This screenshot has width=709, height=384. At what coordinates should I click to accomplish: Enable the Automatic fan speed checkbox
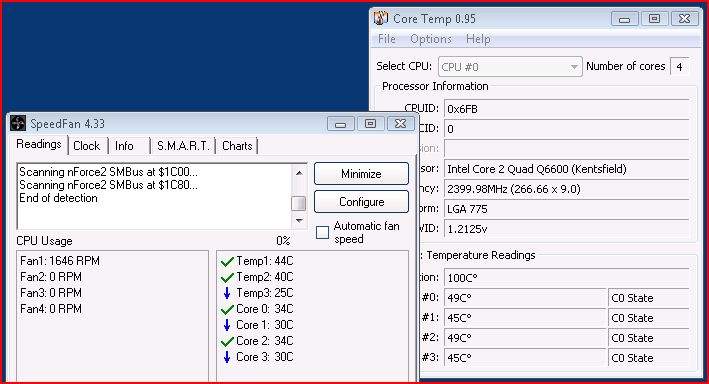[x=322, y=232]
